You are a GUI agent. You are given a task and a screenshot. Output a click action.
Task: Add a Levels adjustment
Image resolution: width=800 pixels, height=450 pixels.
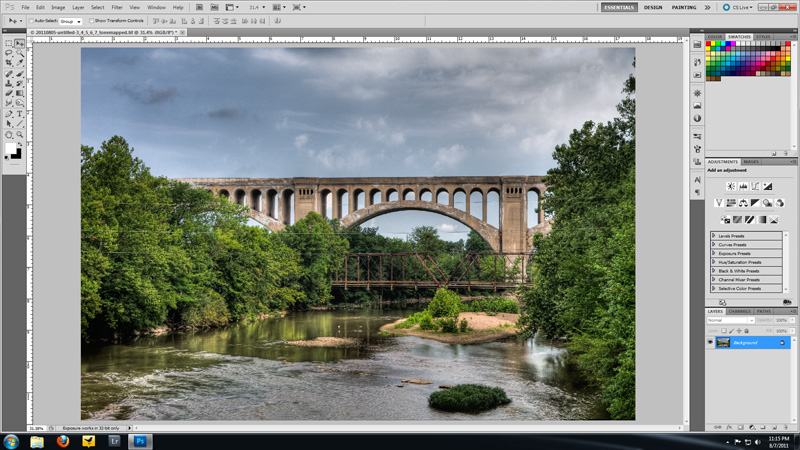pyautogui.click(x=743, y=186)
